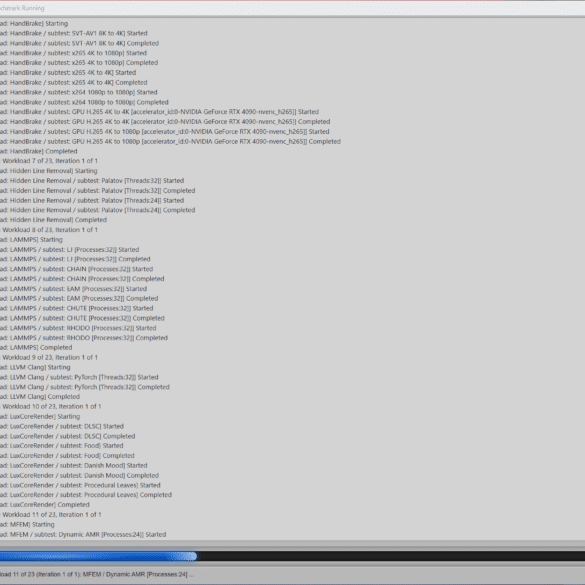Select the 'LJ [Processes:32]] Completed' line
585x585 pixels.
coord(75,259)
